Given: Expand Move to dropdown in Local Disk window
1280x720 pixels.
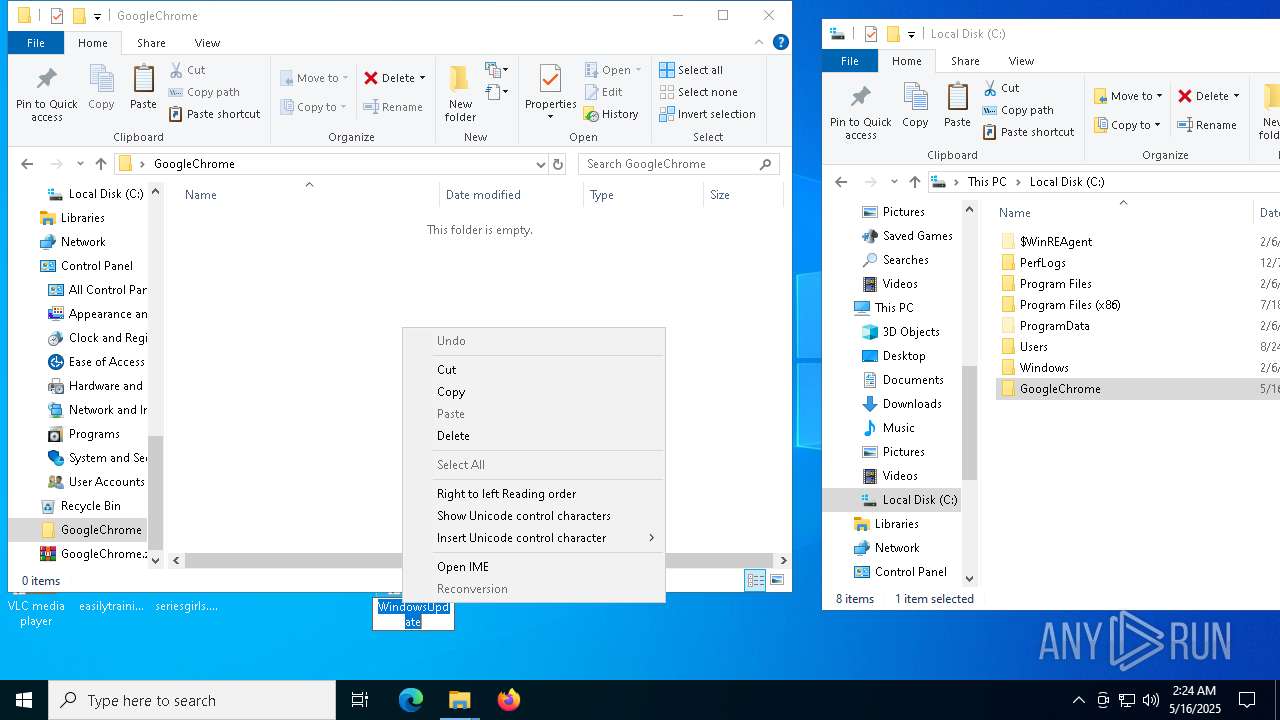Looking at the screenshot, I should tap(1159, 96).
